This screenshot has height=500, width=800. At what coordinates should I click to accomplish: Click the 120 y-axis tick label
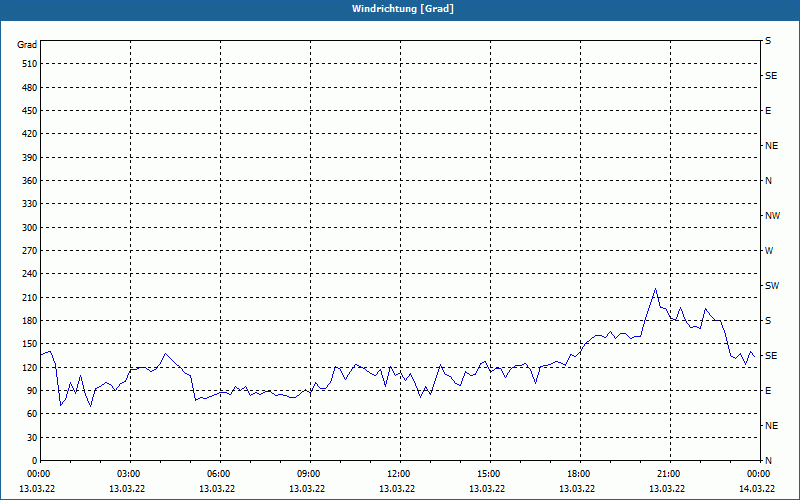[30, 367]
